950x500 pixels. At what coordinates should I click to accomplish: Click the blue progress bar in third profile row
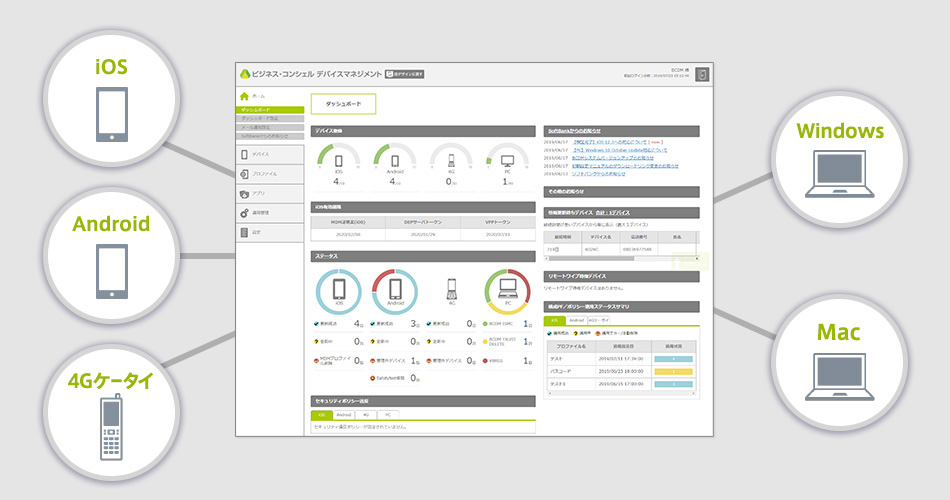point(673,384)
